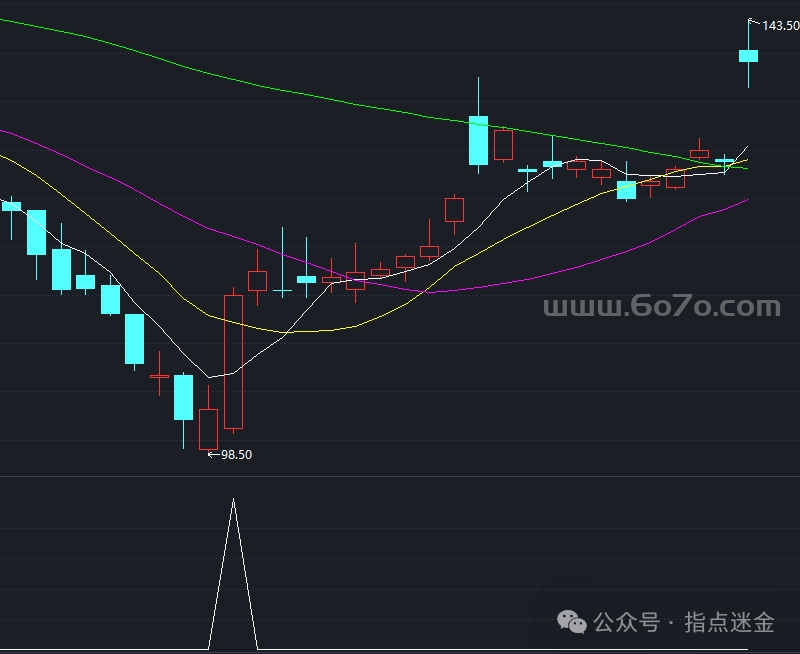Click the 98.50 low price label
This screenshot has height=654, width=800.
[x=236, y=455]
